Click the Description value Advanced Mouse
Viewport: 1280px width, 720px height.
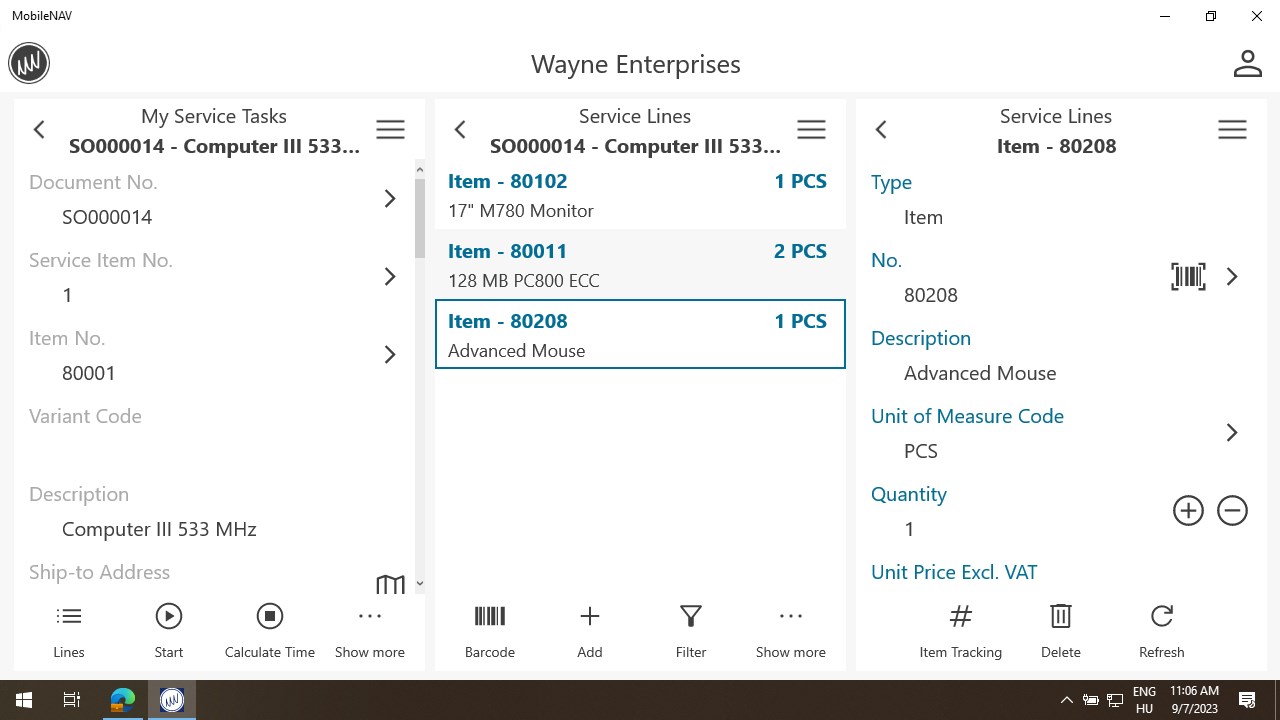(980, 373)
